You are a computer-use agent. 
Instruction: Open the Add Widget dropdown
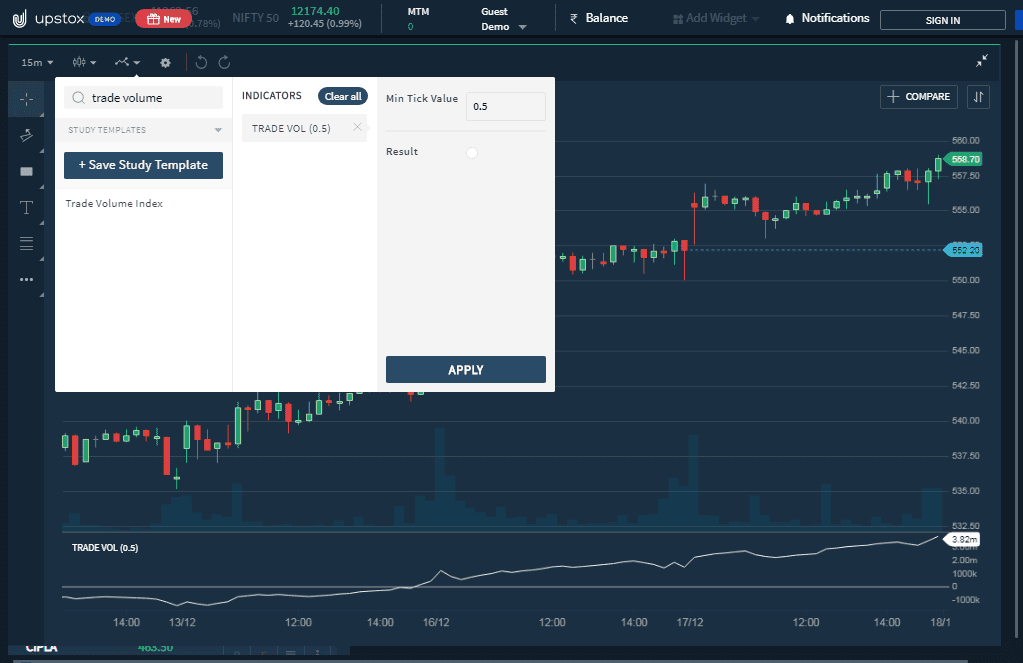pyautogui.click(x=716, y=18)
